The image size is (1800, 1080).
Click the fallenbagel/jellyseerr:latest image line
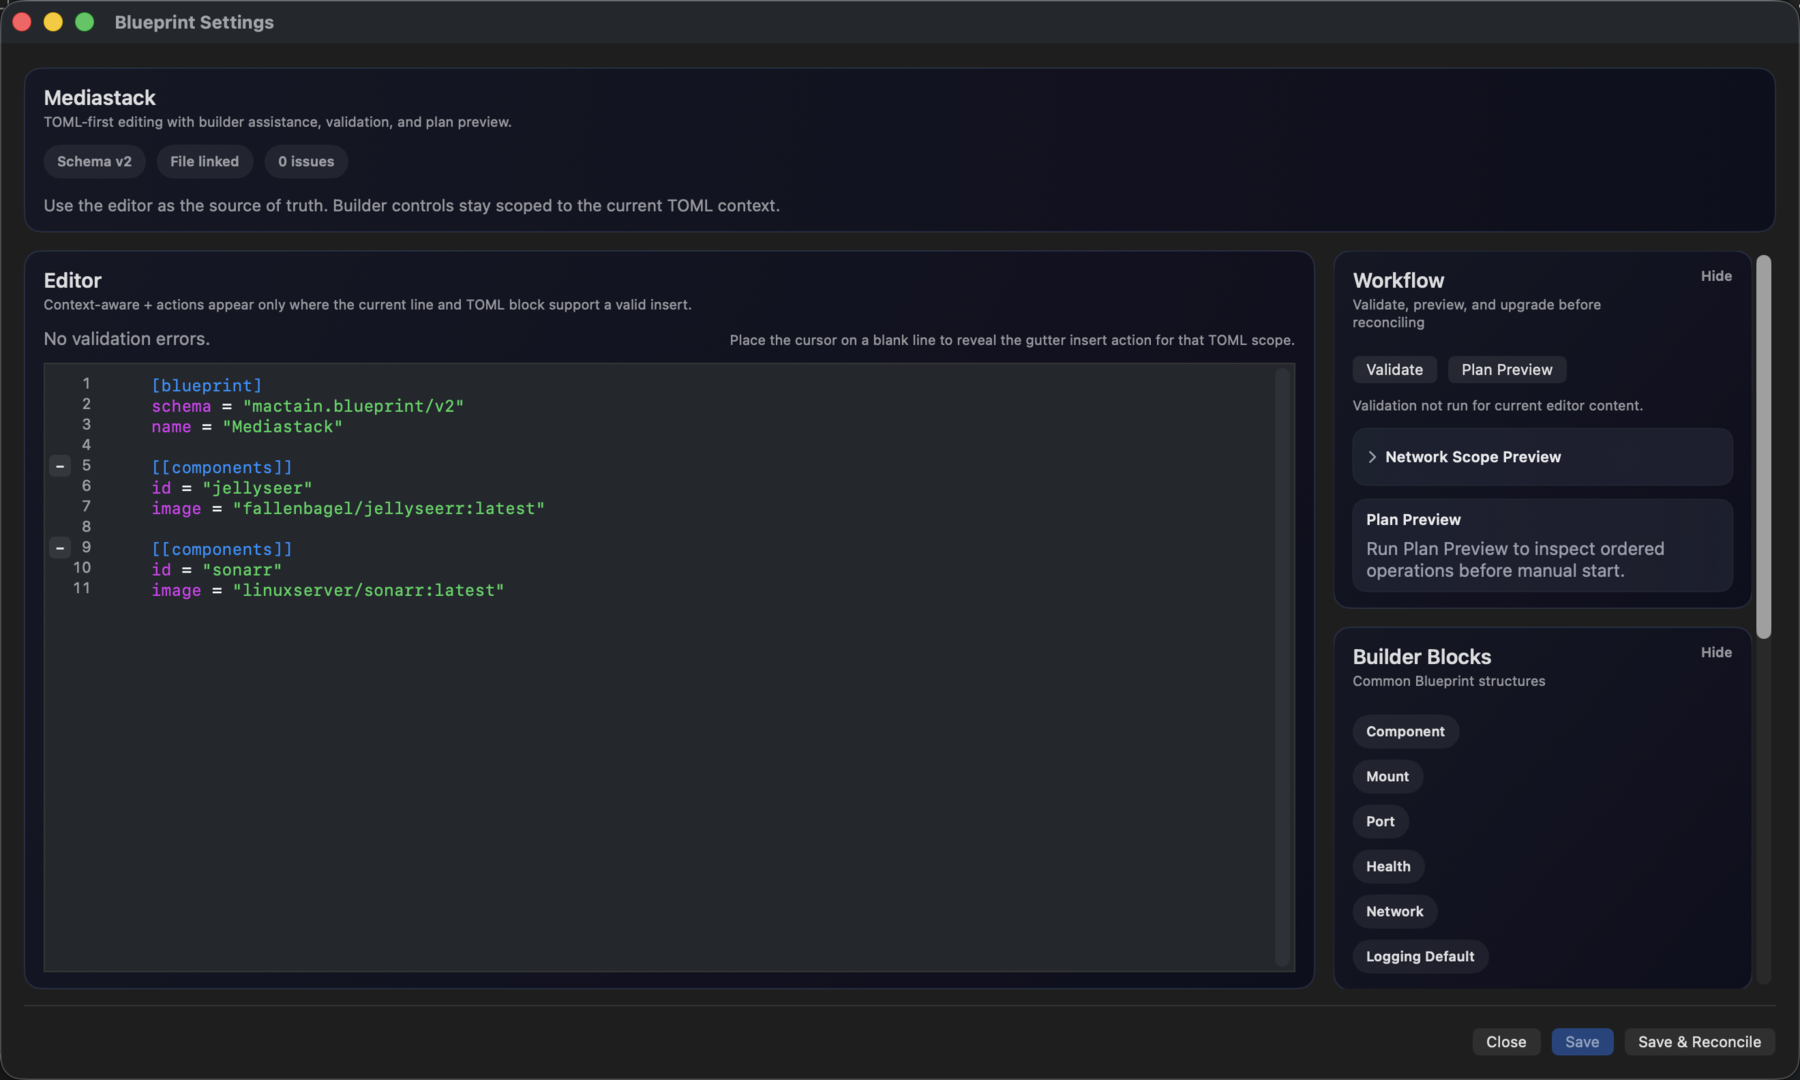pos(348,509)
